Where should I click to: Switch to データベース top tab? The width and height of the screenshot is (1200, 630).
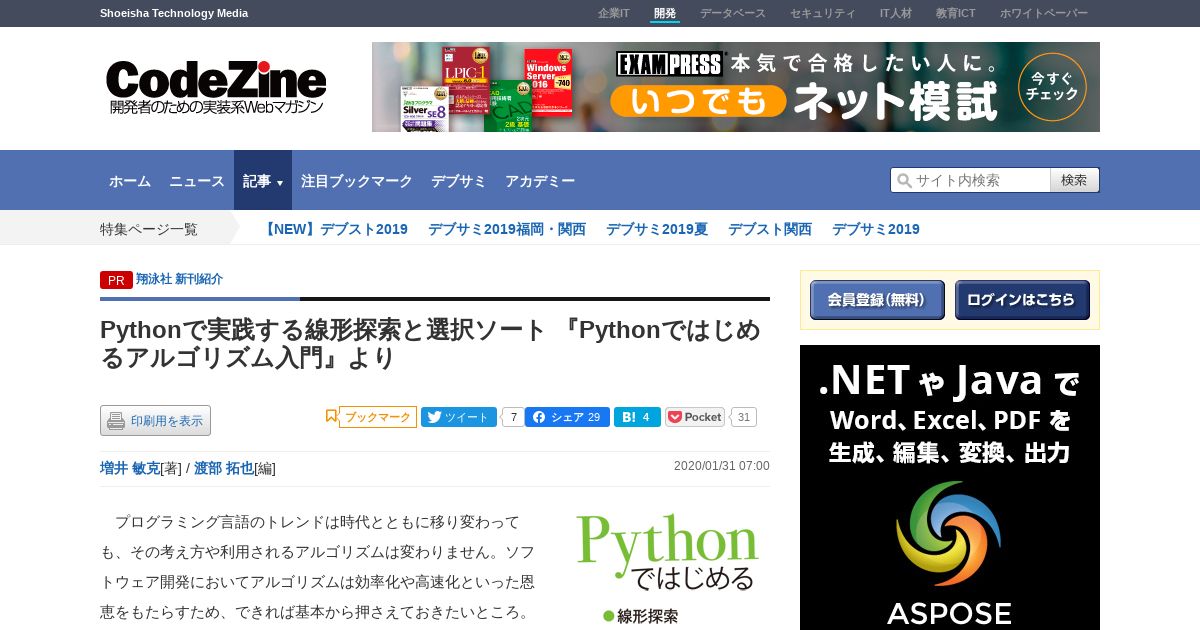733,13
